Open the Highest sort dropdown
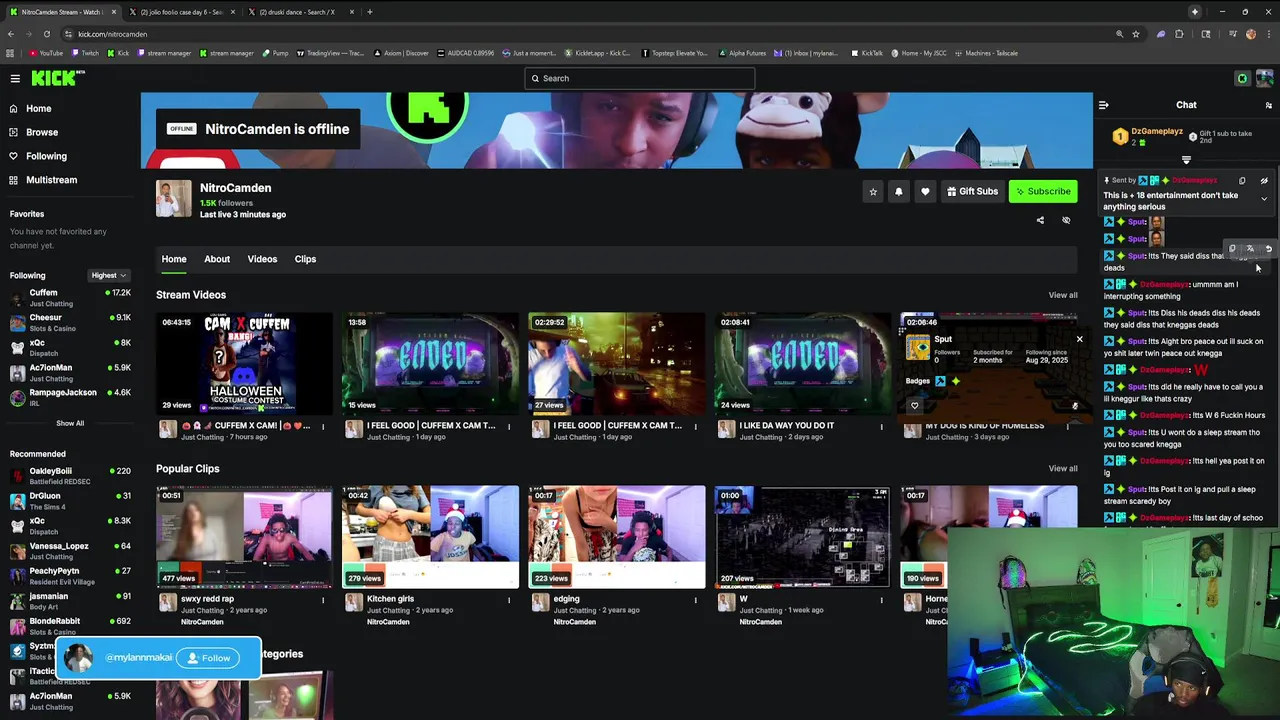The image size is (1280, 720). point(109,275)
